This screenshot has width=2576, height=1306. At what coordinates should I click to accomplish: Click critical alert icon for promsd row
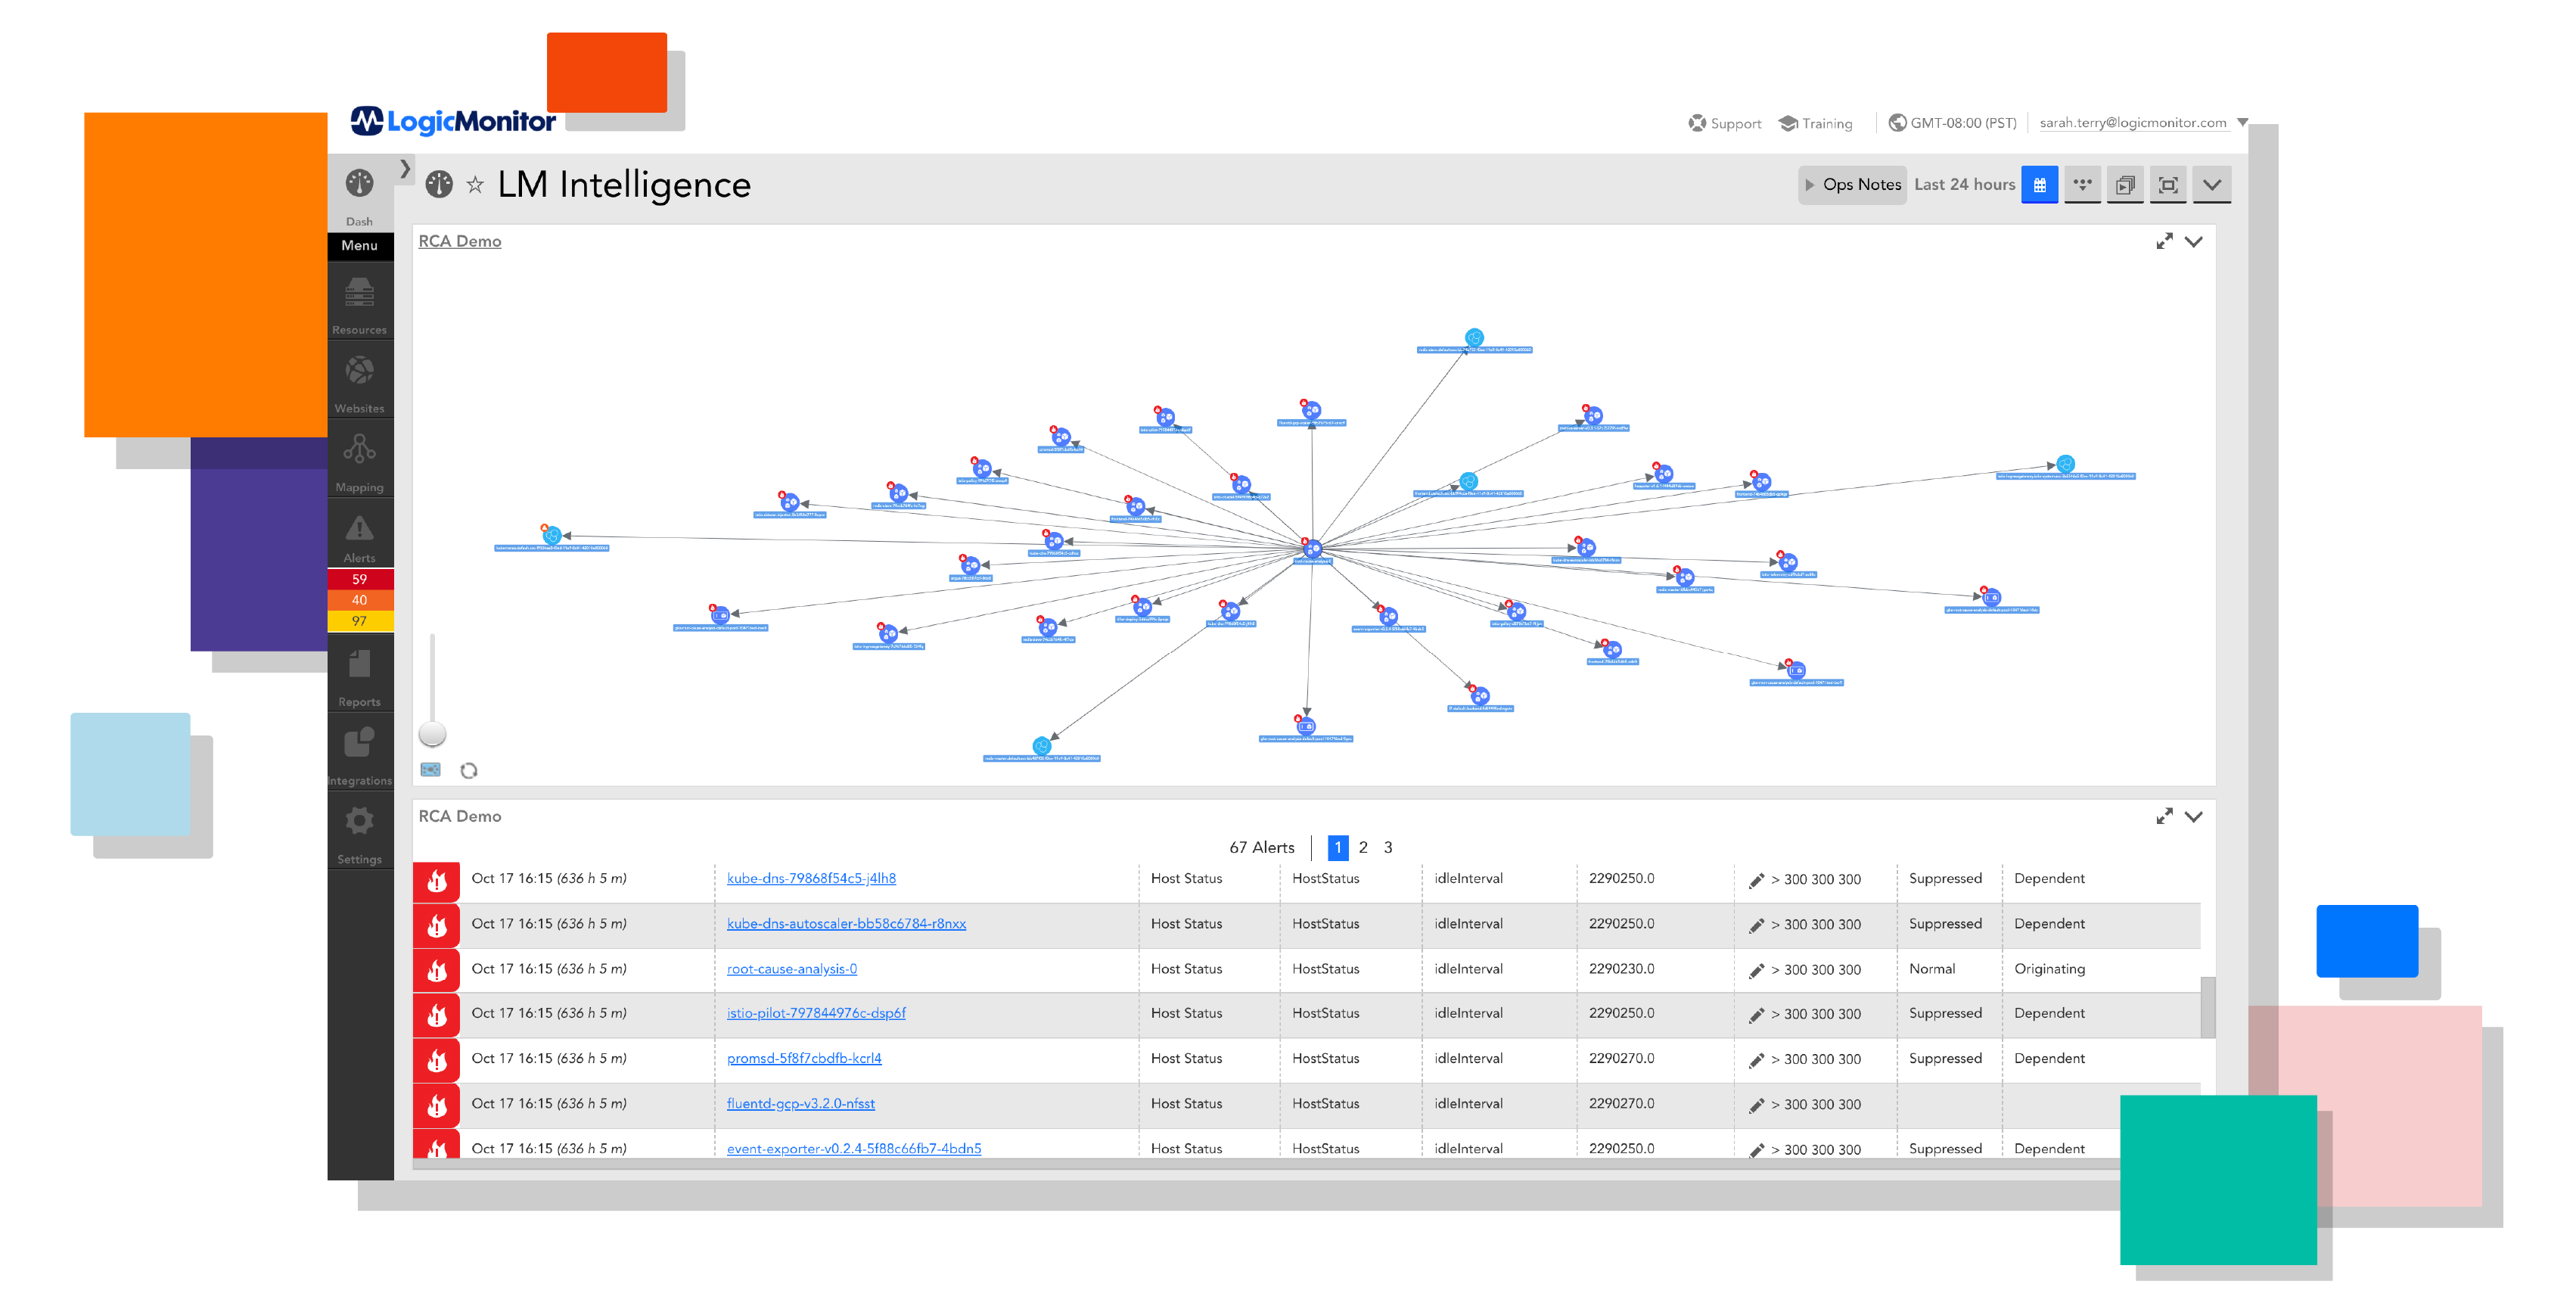437,1060
